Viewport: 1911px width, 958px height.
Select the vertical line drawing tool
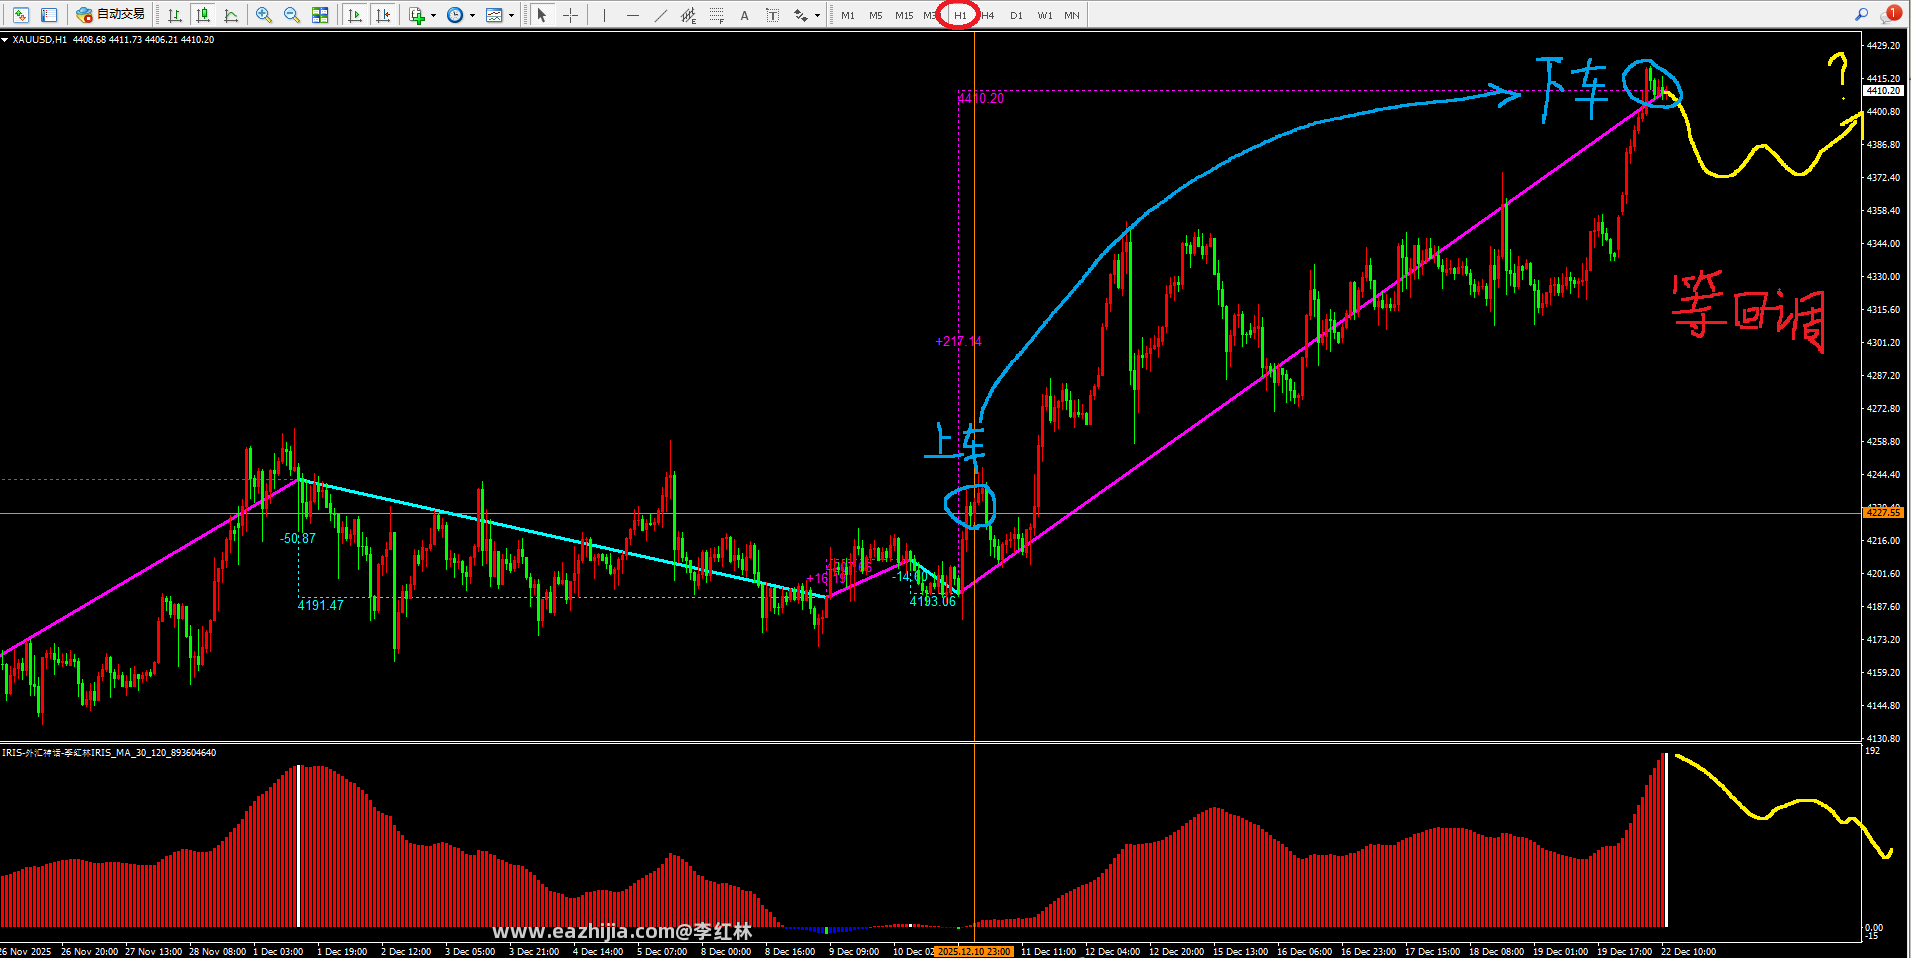pyautogui.click(x=604, y=15)
